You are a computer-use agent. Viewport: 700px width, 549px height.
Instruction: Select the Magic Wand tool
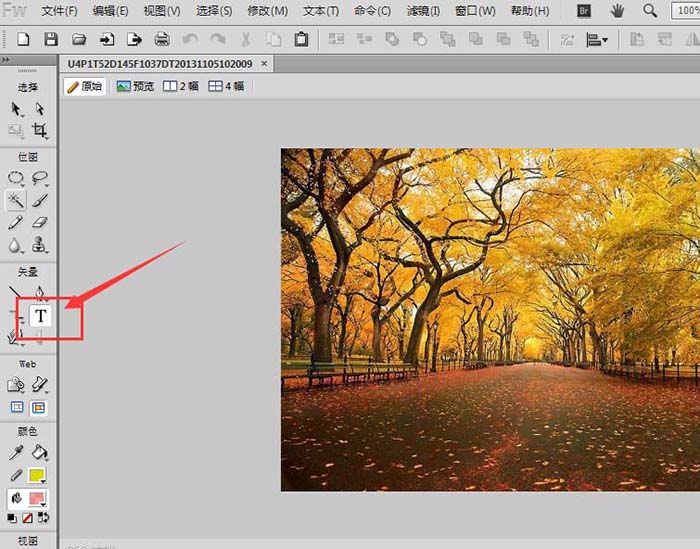17,200
